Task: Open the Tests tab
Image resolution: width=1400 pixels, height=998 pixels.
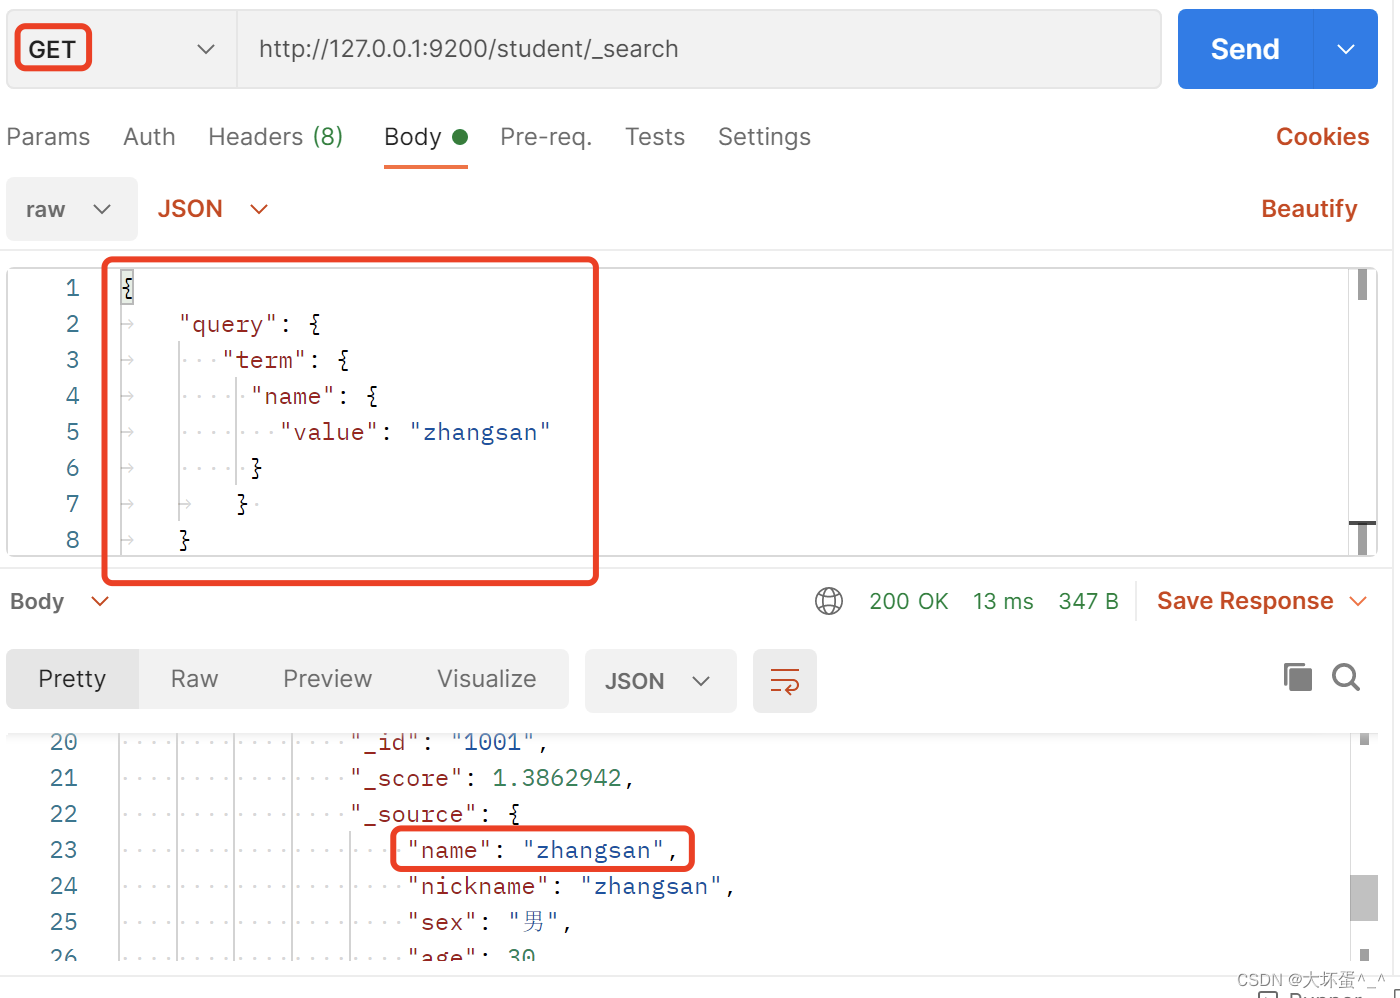Action: 655,137
